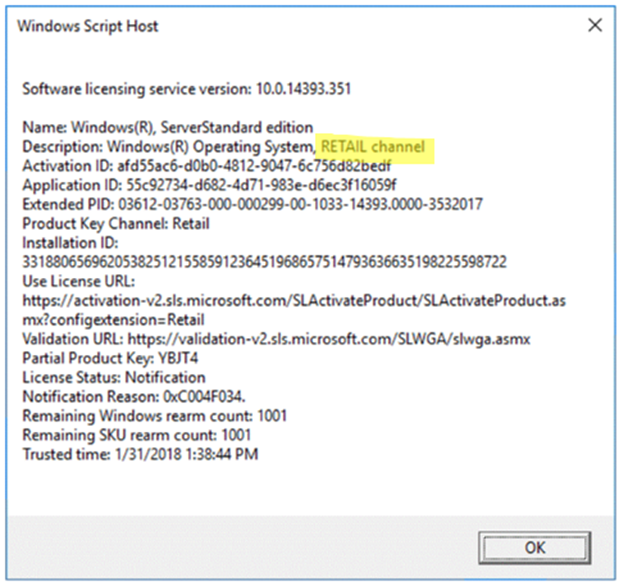Close the Windows Script Host dialog
The height and width of the screenshot is (586, 619).
(595, 25)
